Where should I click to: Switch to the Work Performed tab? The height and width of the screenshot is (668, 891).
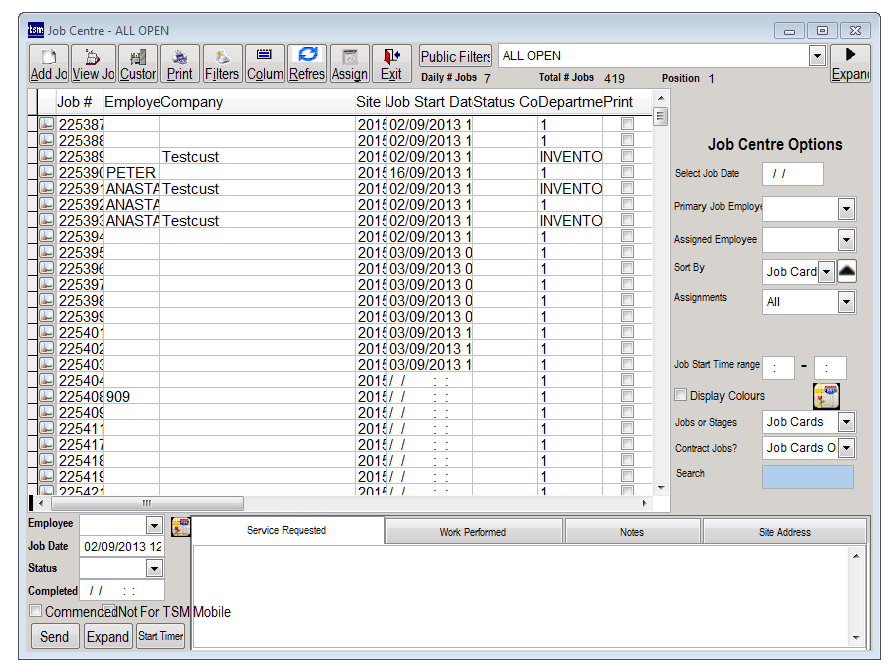click(473, 532)
